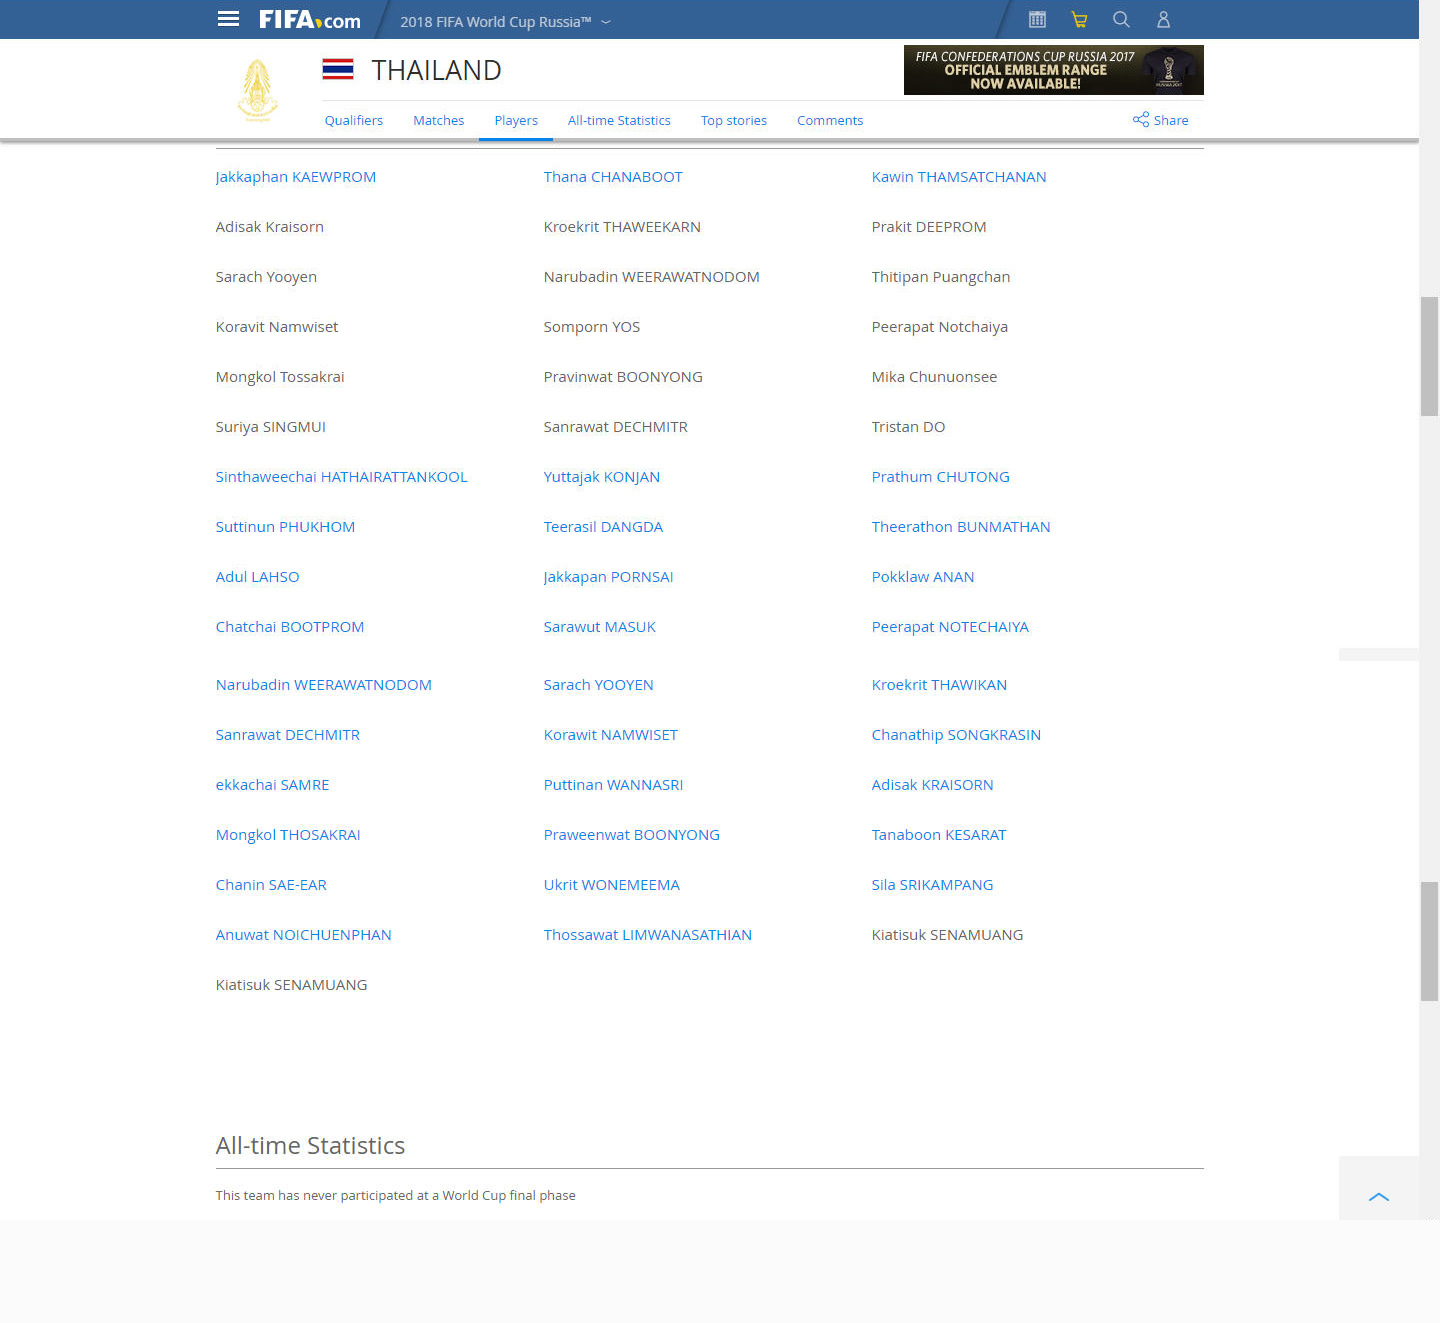The image size is (1440, 1323).
Task: Click the upper page scrollbar thumb
Action: point(1429,356)
